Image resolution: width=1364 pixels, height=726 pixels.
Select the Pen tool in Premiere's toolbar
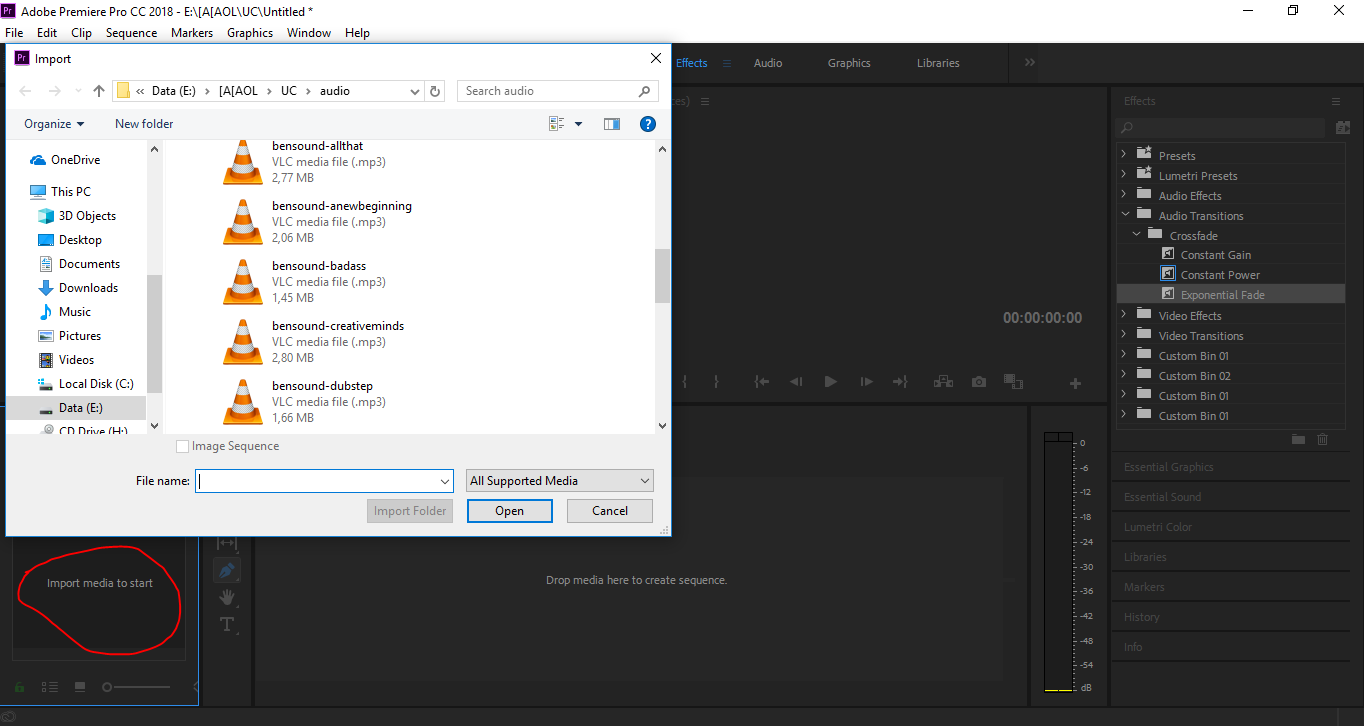(227, 570)
